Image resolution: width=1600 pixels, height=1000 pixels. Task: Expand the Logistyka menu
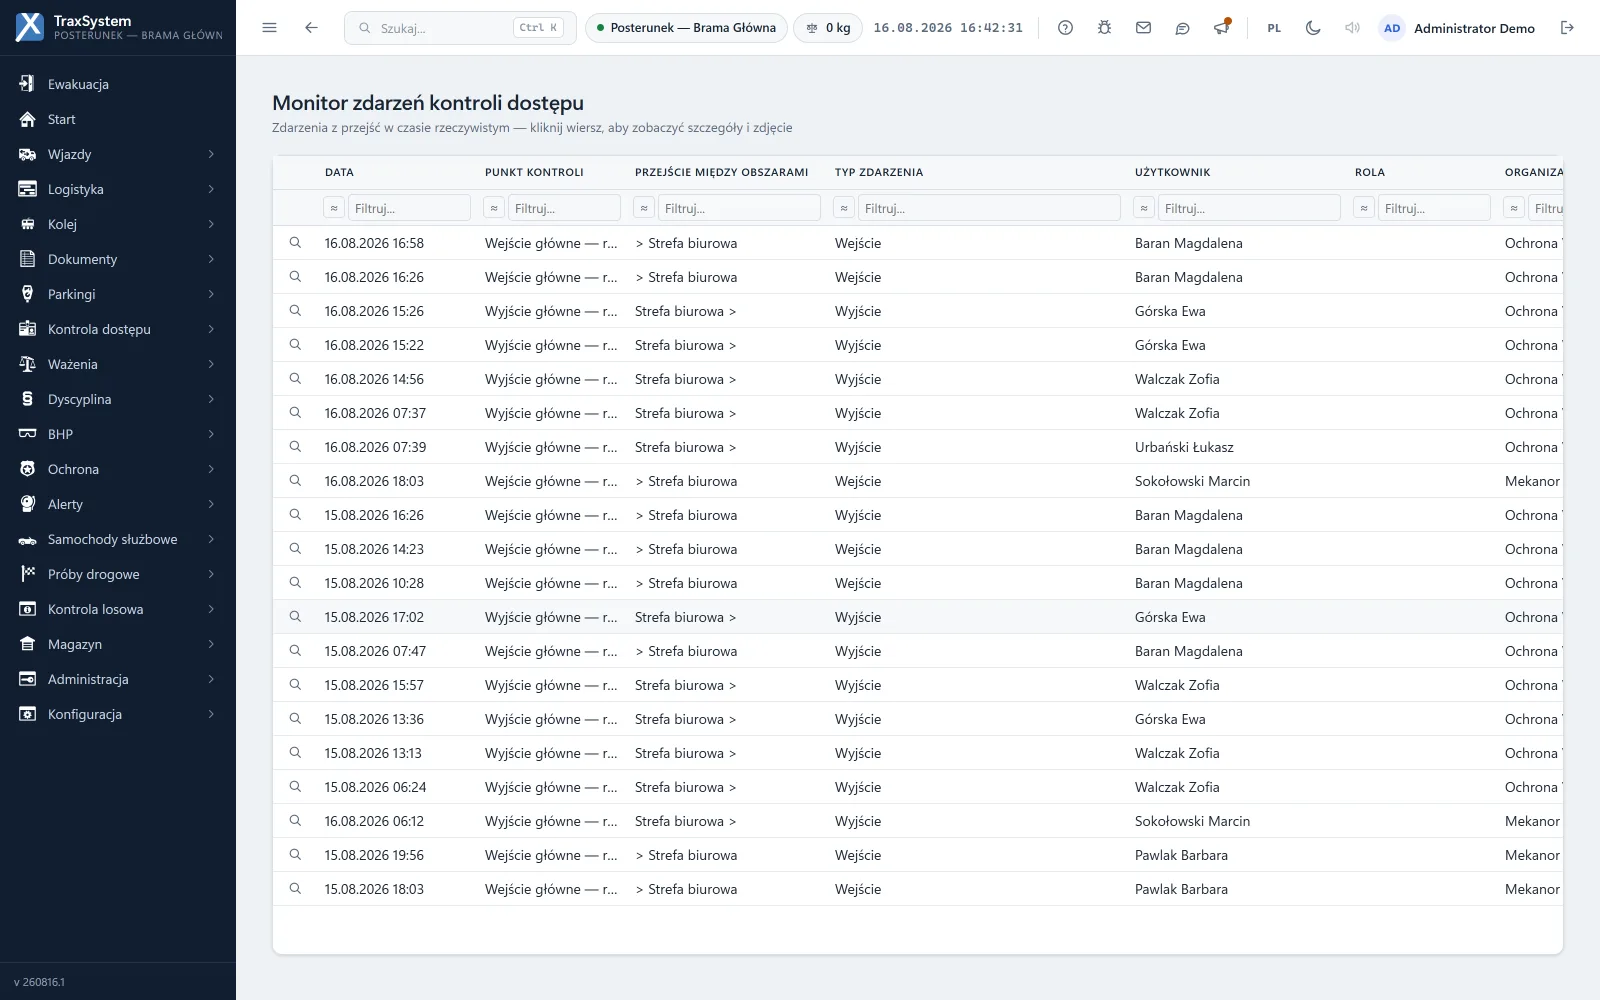pos(118,189)
